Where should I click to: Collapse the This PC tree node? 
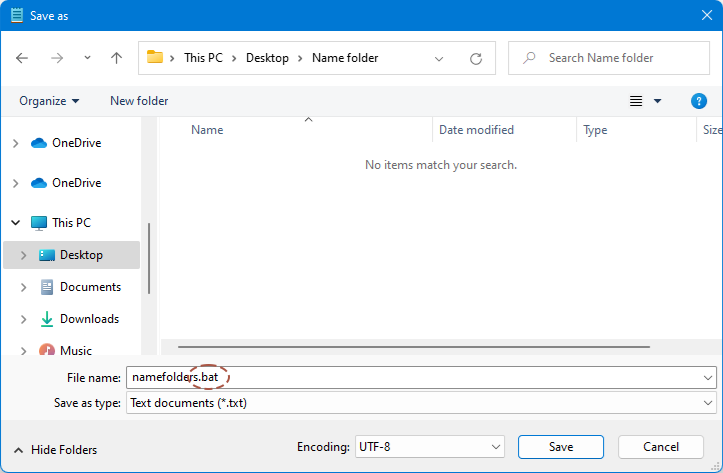[15, 223]
